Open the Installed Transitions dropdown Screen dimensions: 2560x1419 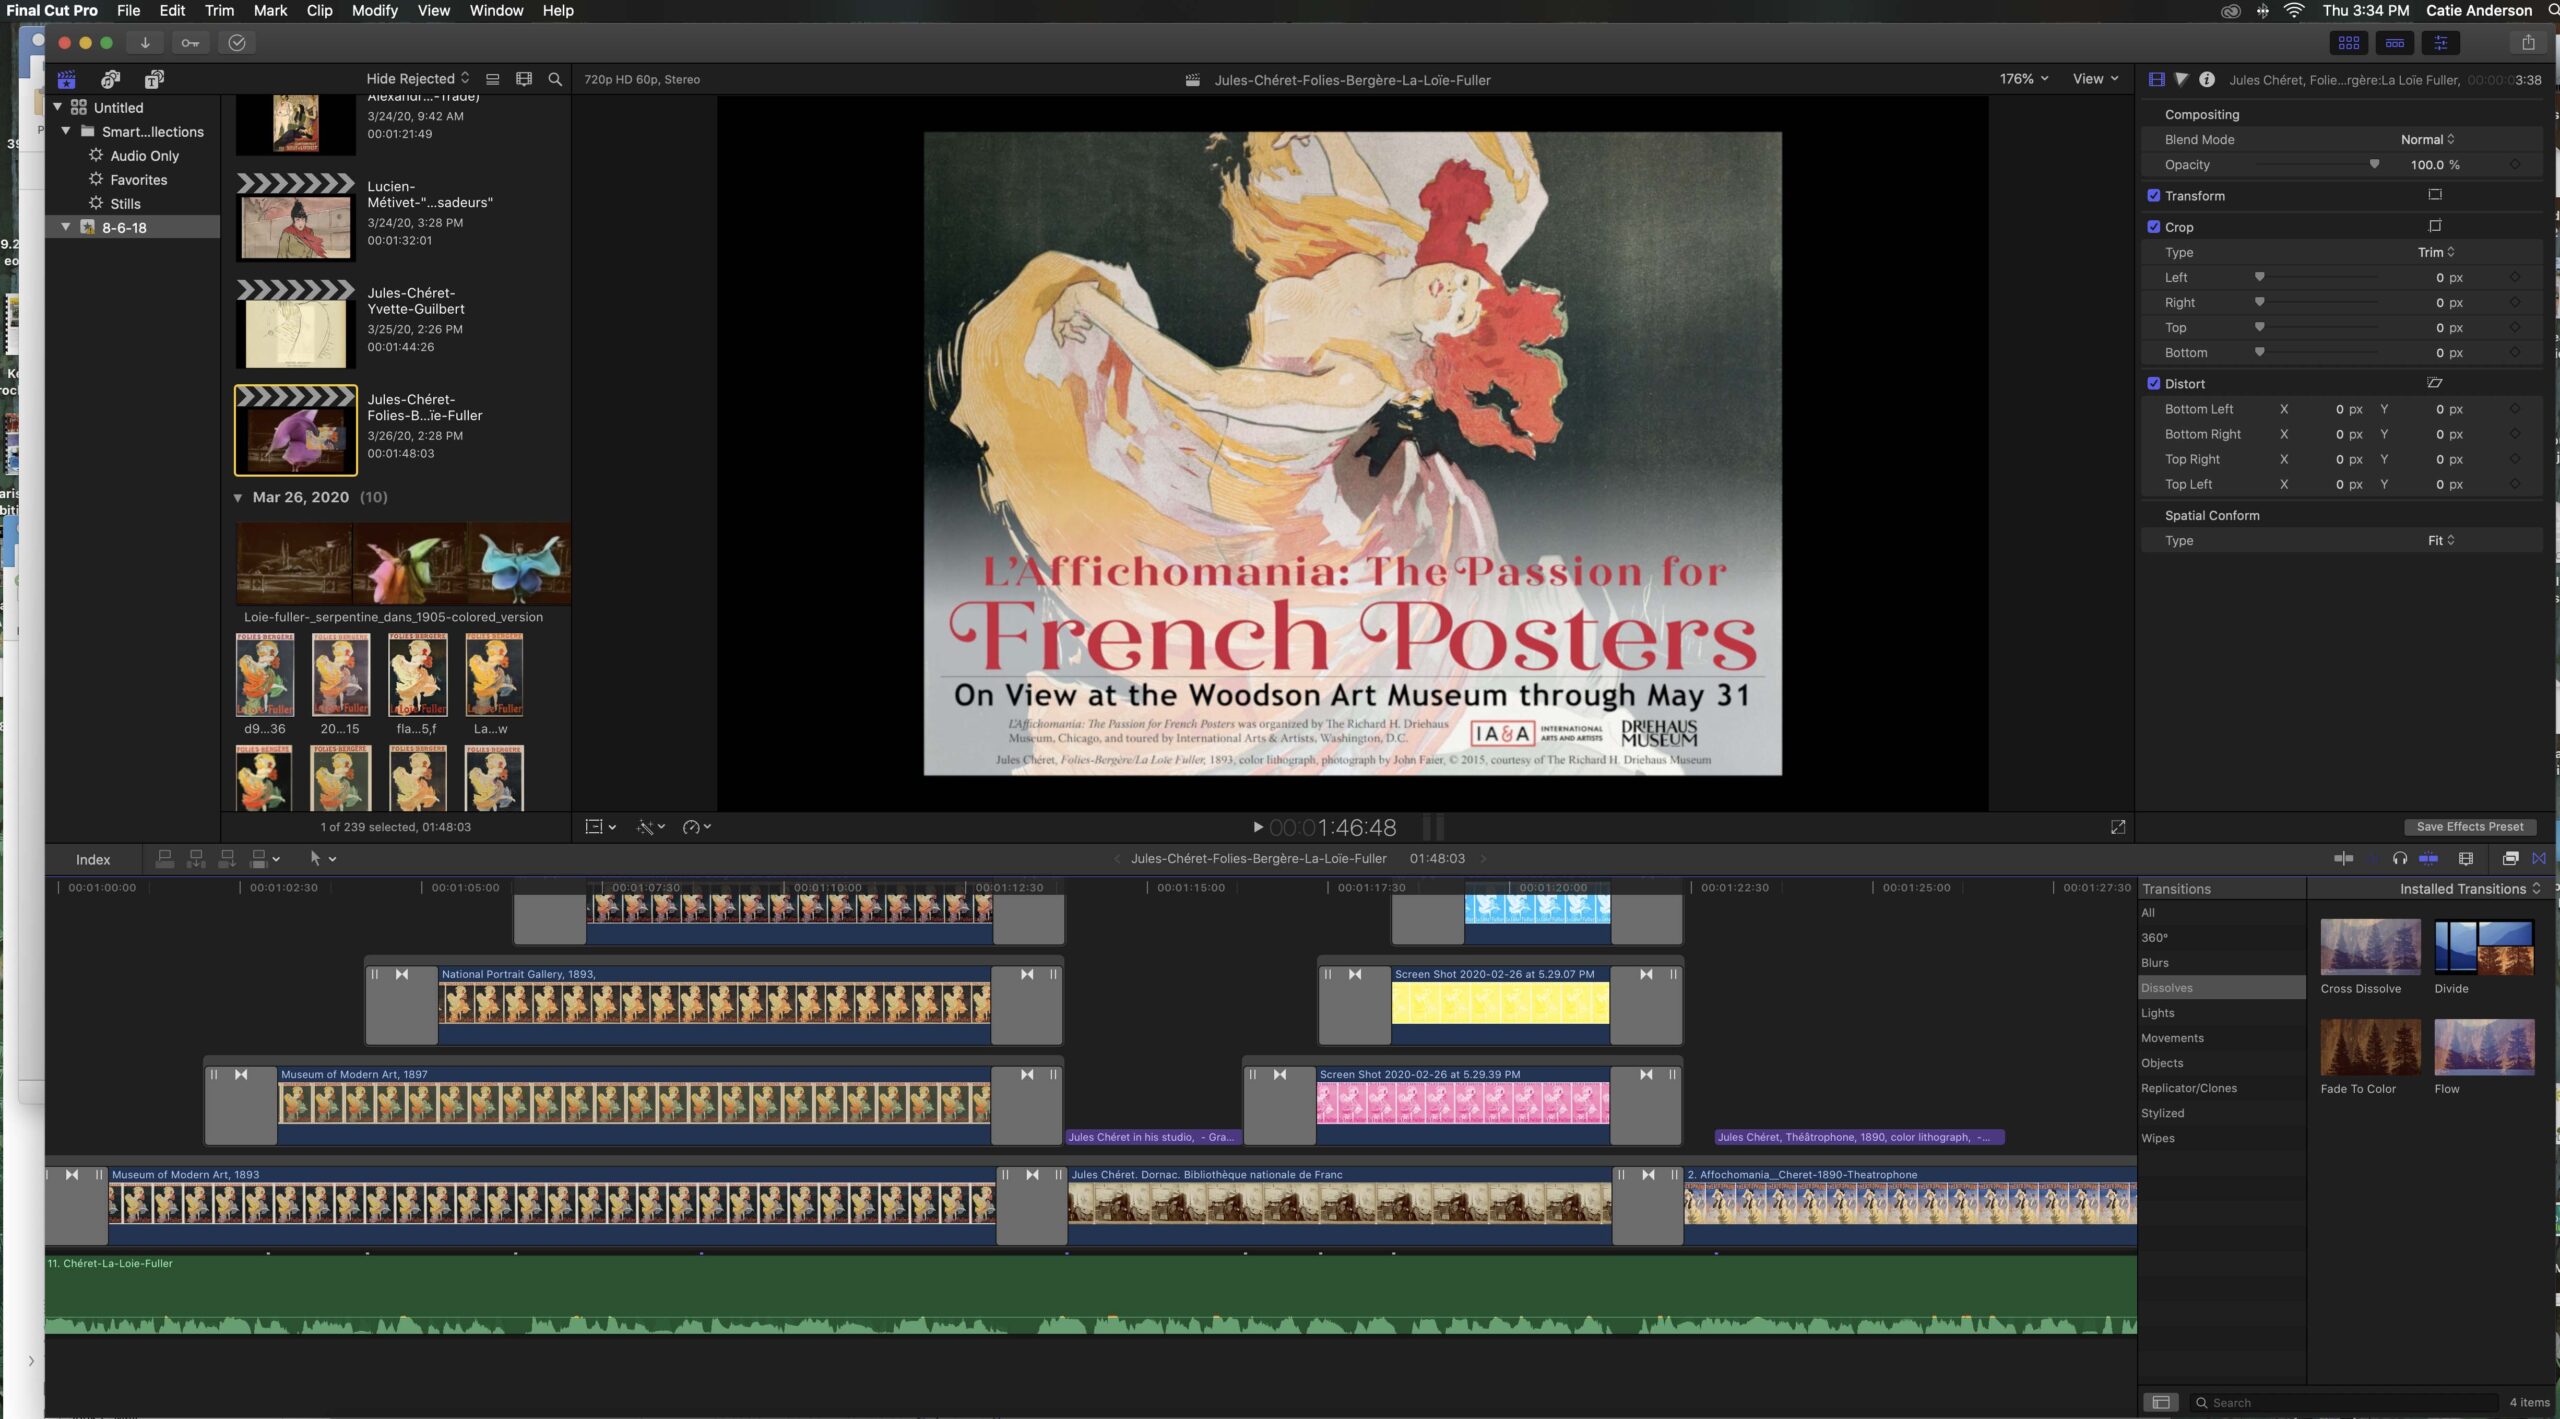[x=2470, y=889]
